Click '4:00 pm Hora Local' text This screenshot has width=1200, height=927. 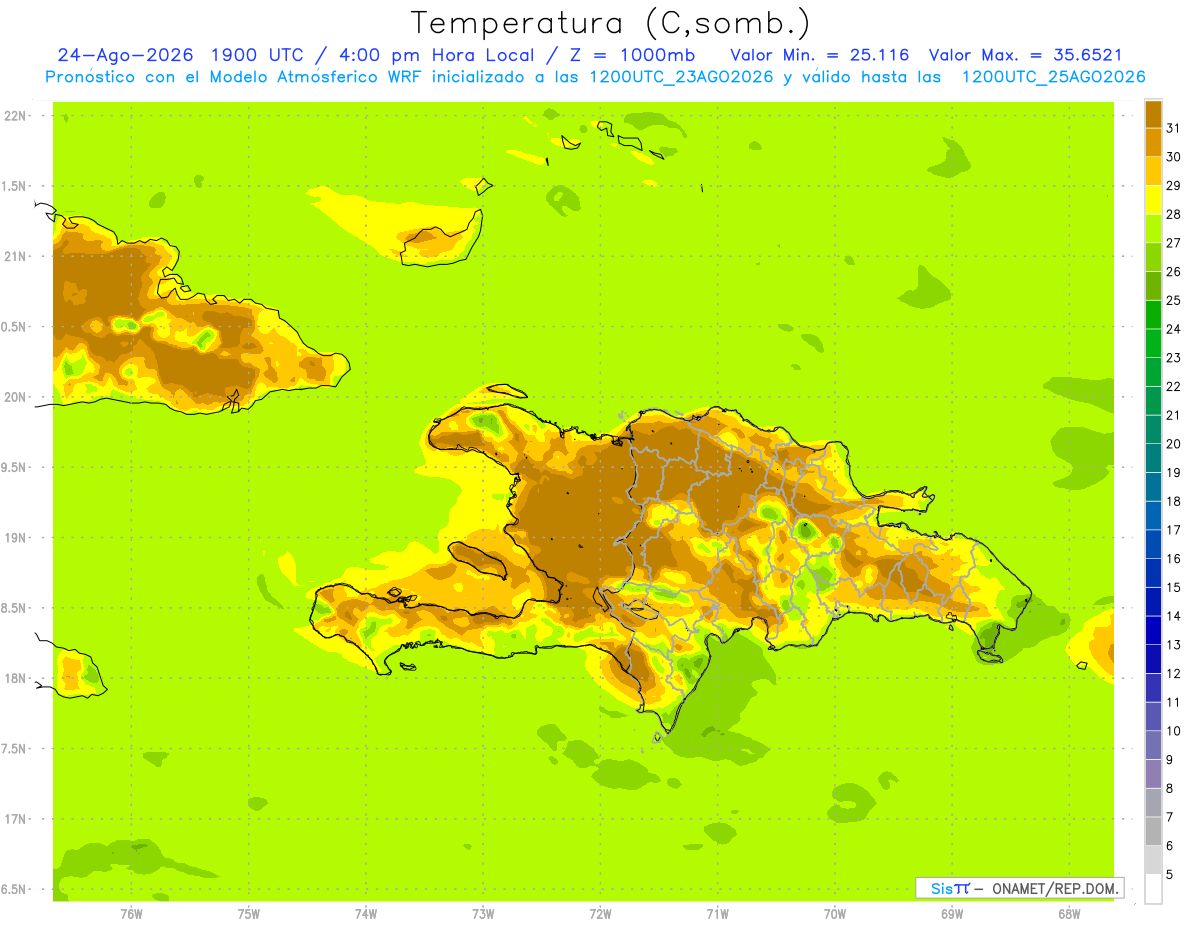[x=441, y=55]
